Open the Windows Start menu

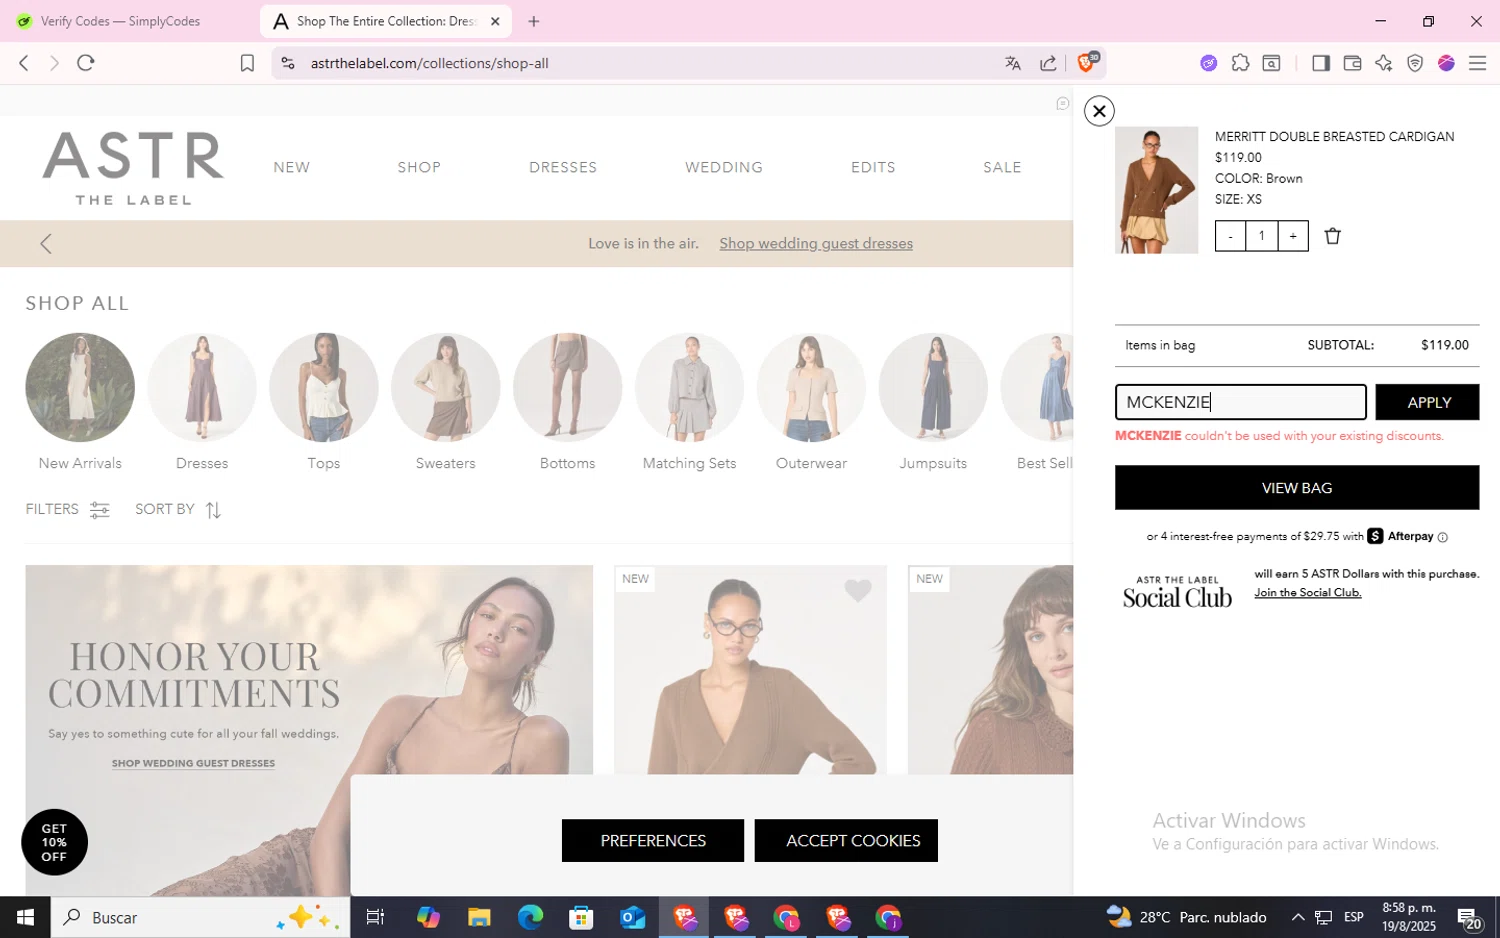pyautogui.click(x=25, y=917)
